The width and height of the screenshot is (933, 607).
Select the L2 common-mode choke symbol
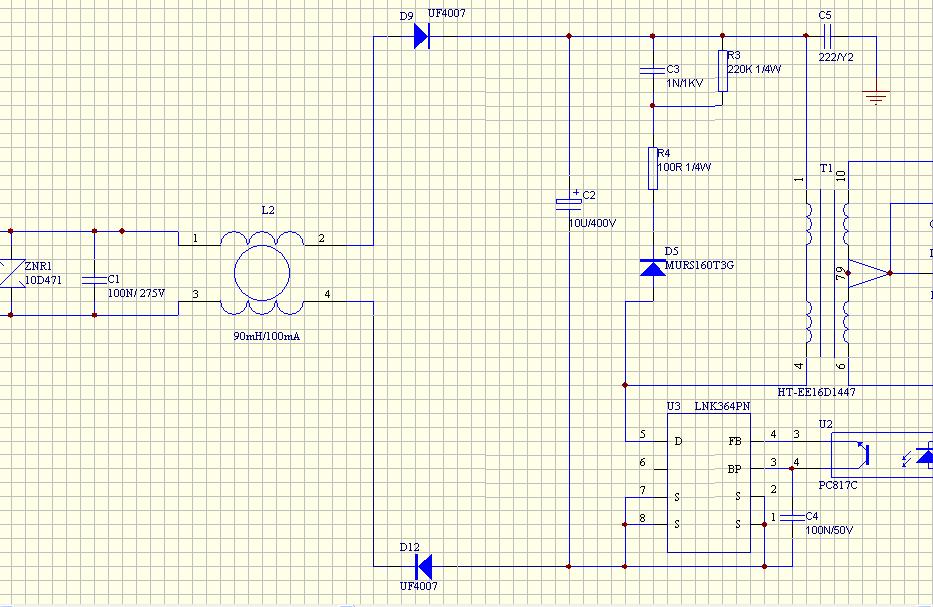pos(262,273)
